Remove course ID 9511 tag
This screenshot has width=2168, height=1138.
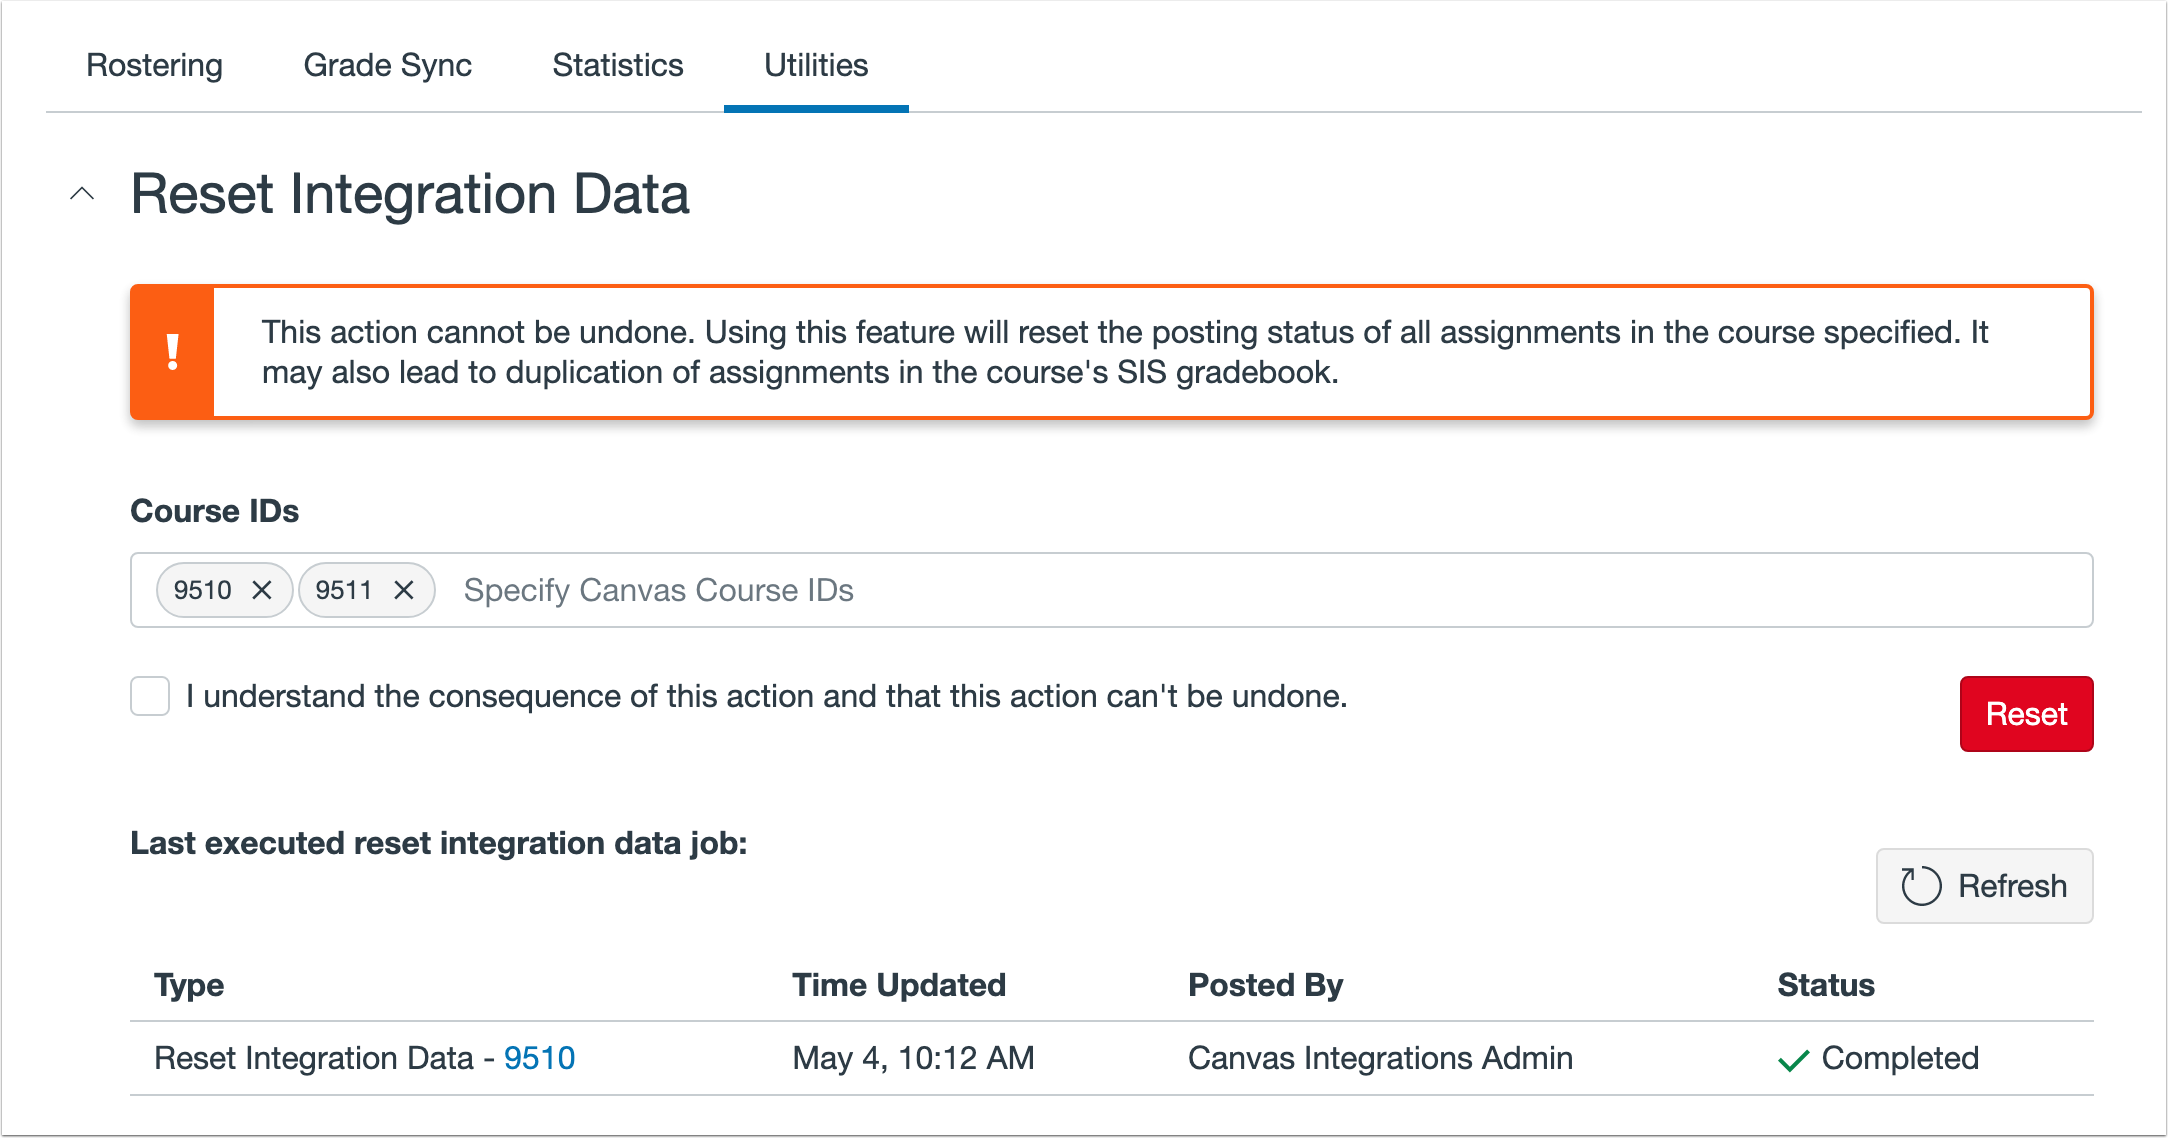(x=404, y=590)
